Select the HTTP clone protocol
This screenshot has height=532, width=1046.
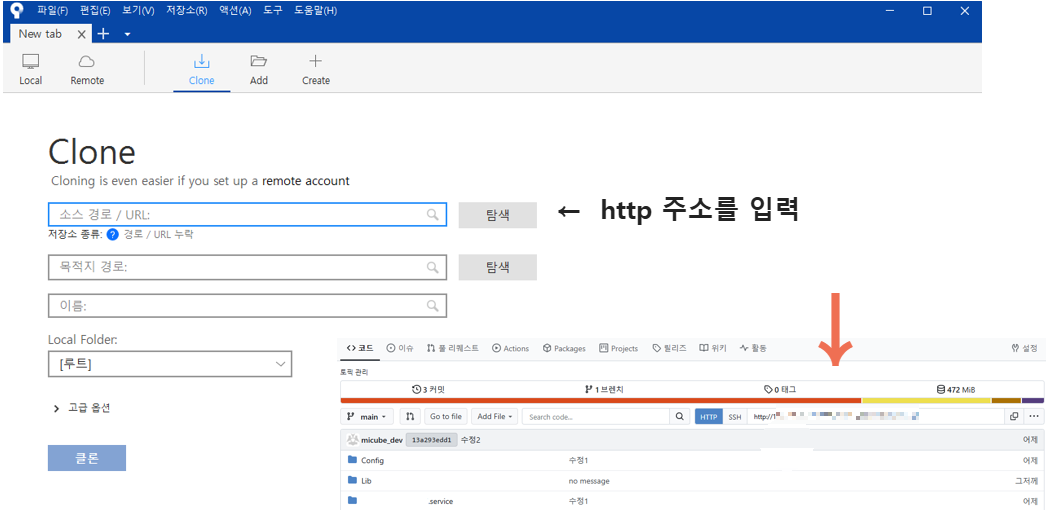tap(708, 417)
